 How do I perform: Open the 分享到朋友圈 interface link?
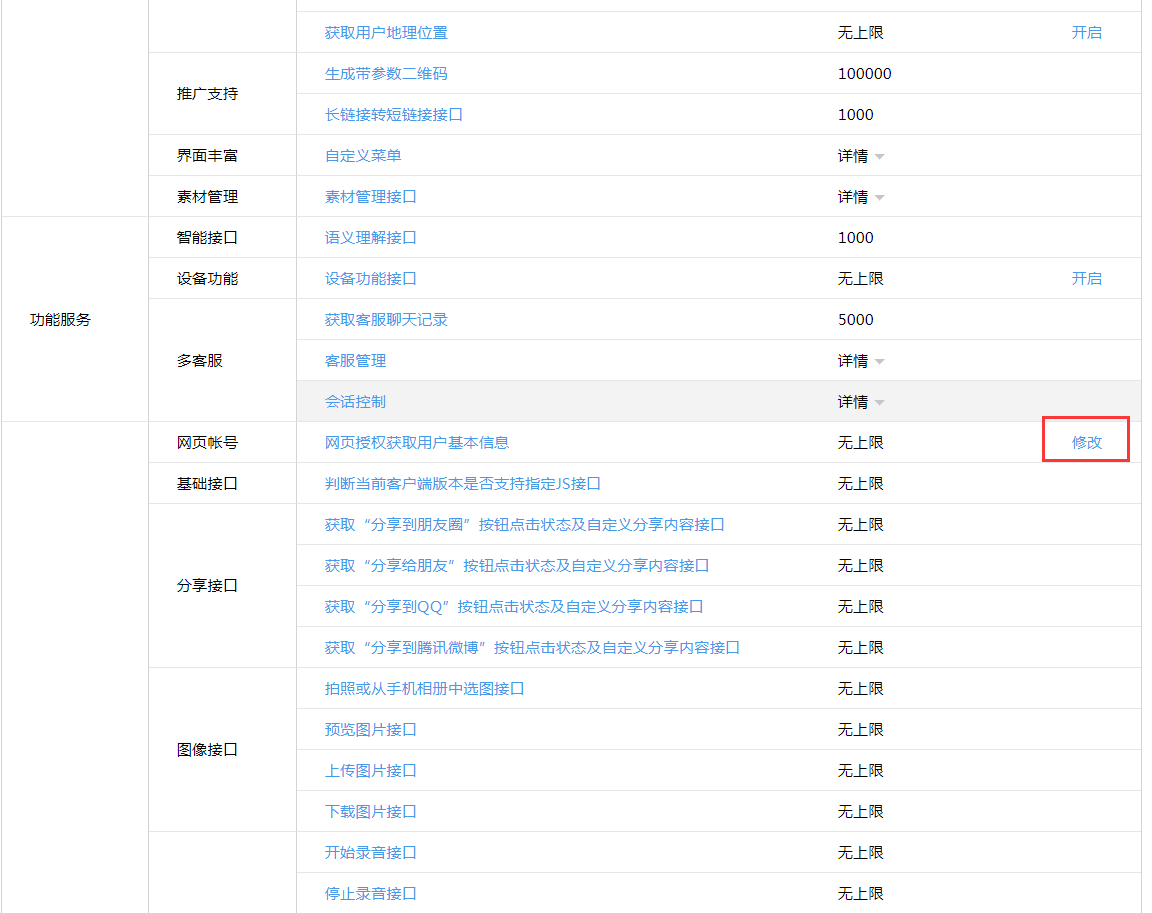(524, 525)
